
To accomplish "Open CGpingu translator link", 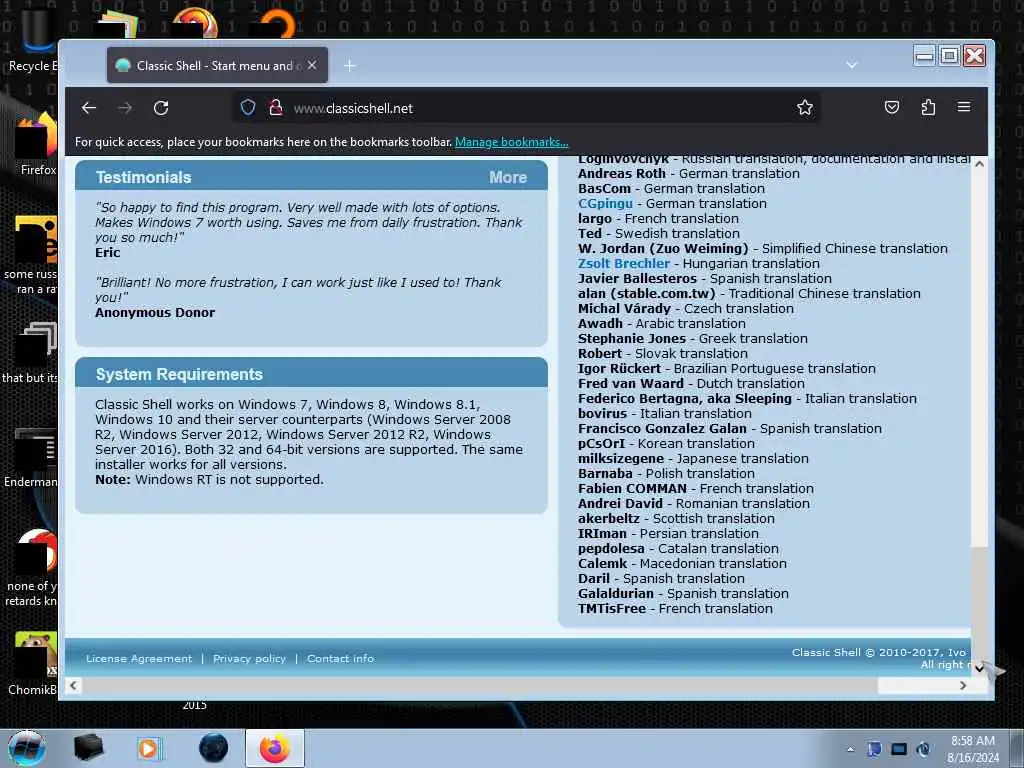I will click(605, 203).
